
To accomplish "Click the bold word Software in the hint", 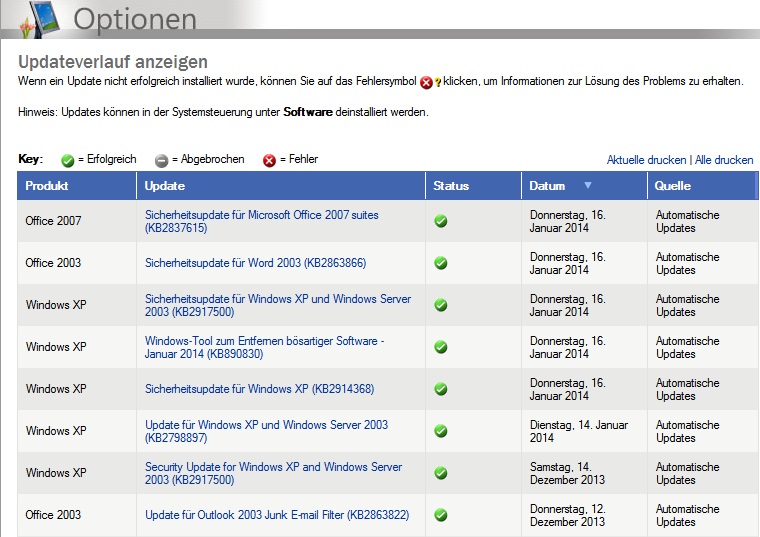I will [308, 112].
